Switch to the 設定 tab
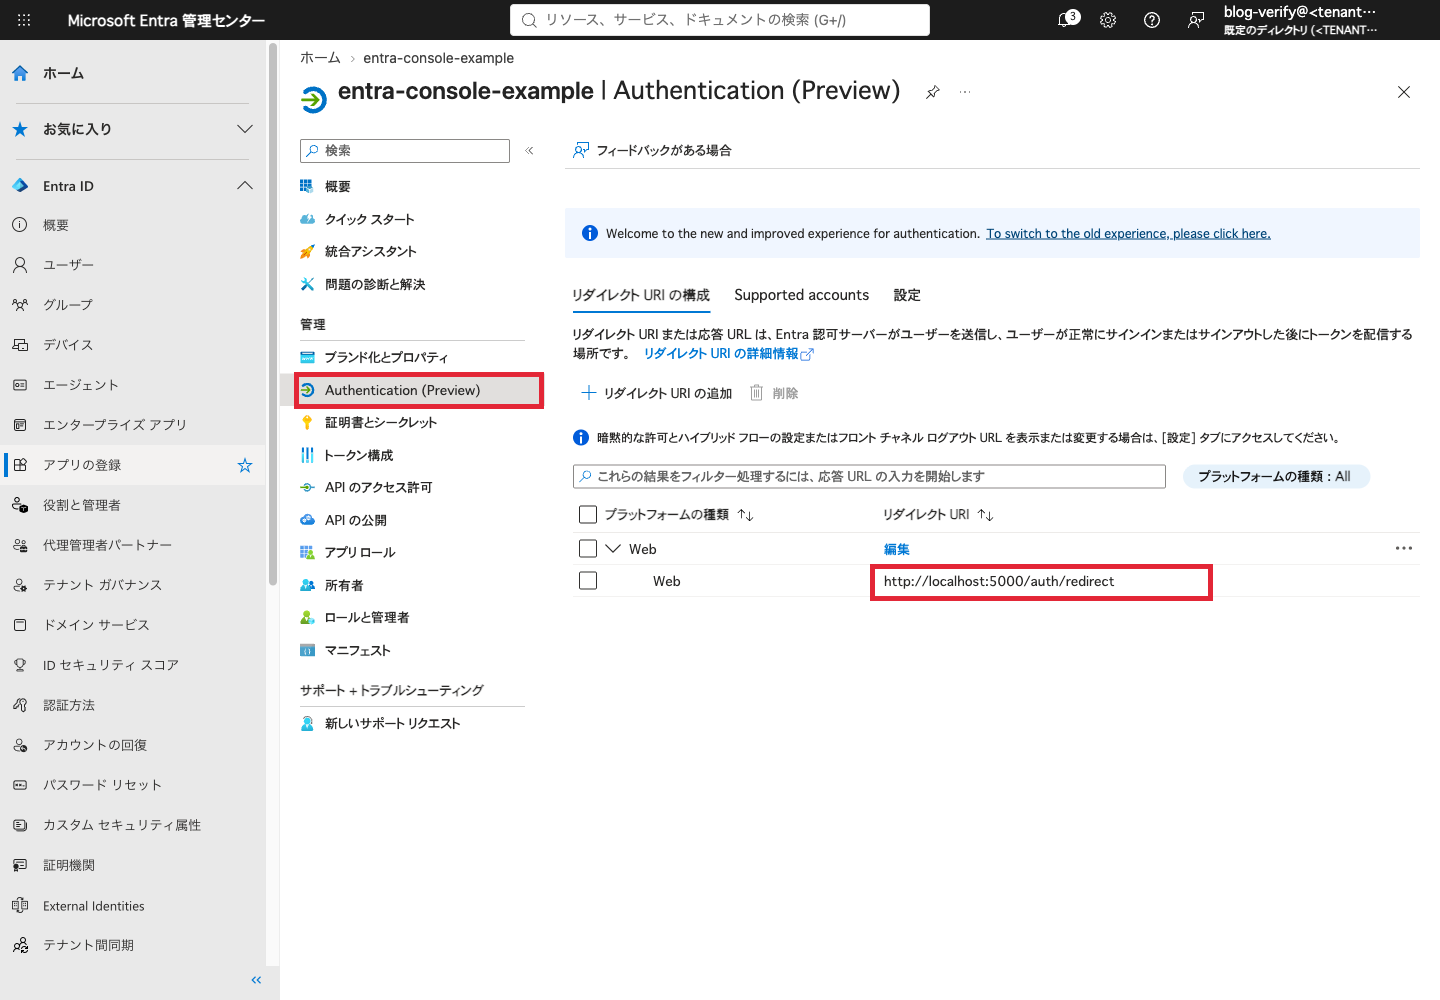The height and width of the screenshot is (1000, 1440). [907, 295]
